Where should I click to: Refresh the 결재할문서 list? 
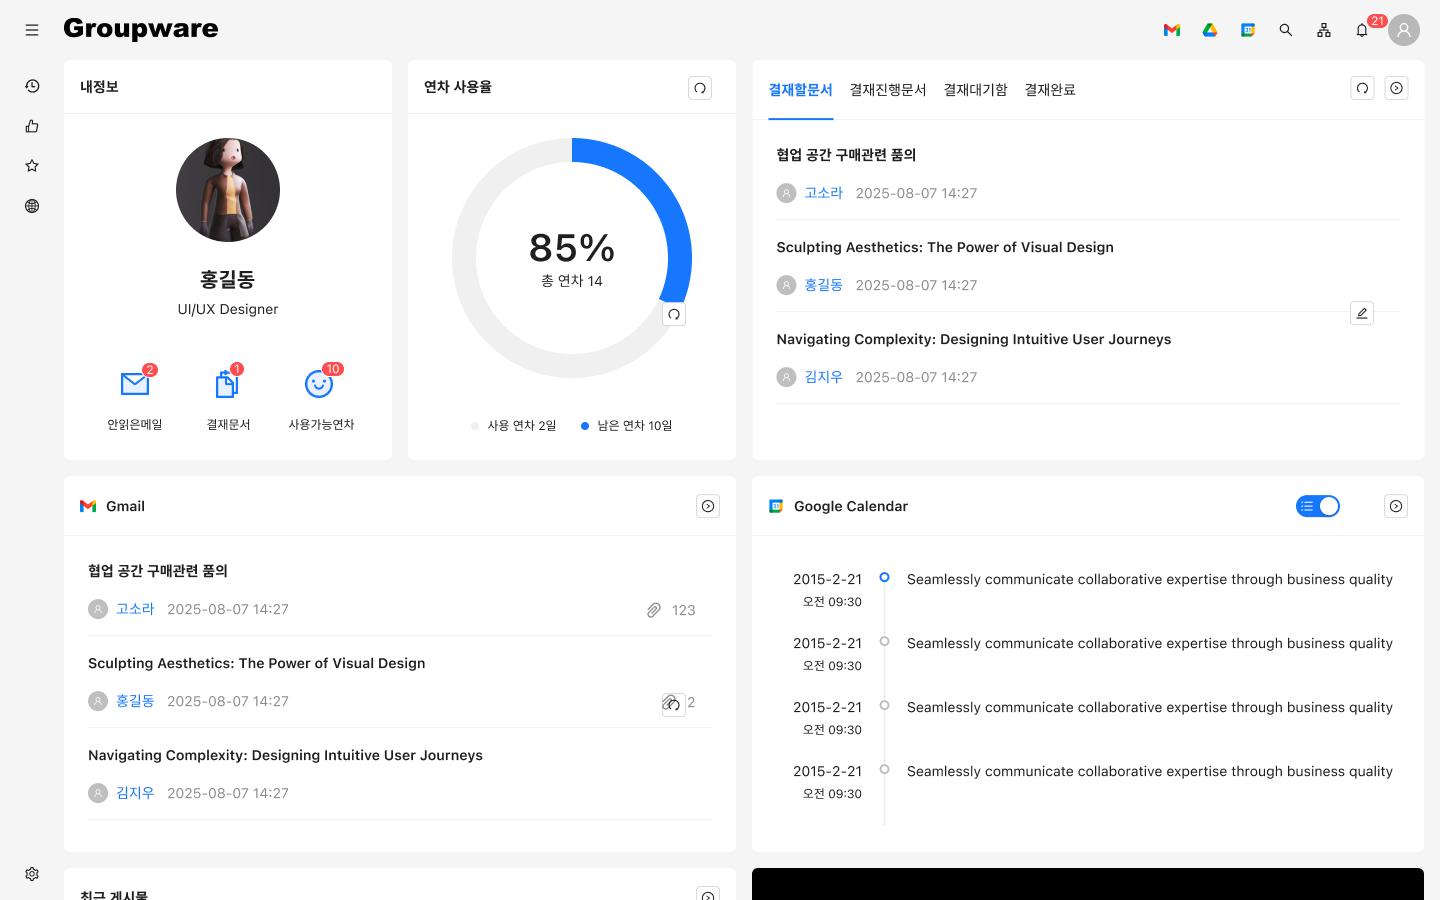[1362, 88]
